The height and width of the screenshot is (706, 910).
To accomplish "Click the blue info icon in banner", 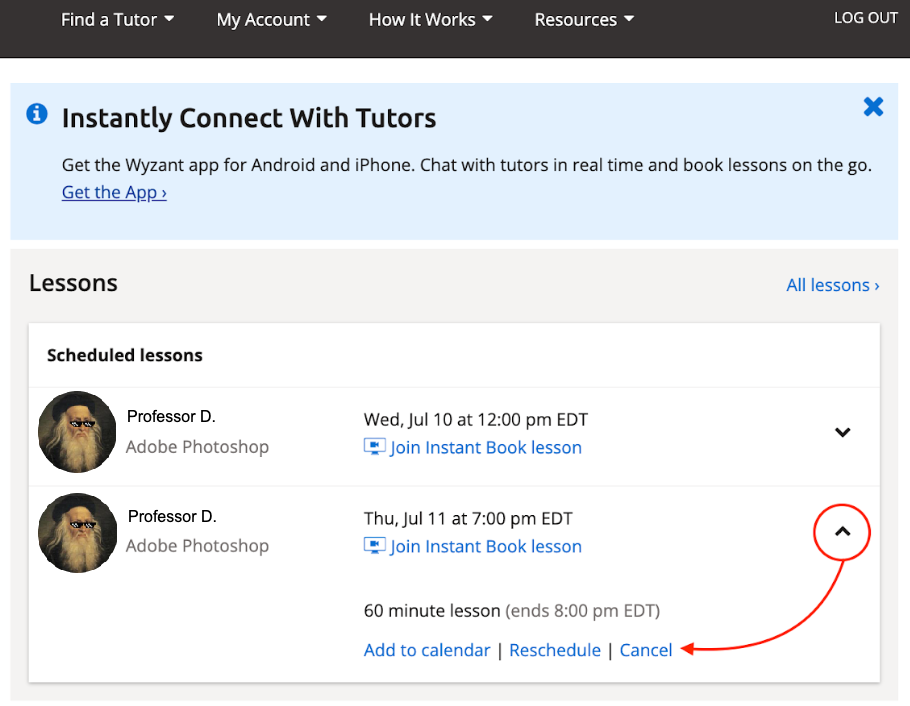I will click(37, 114).
